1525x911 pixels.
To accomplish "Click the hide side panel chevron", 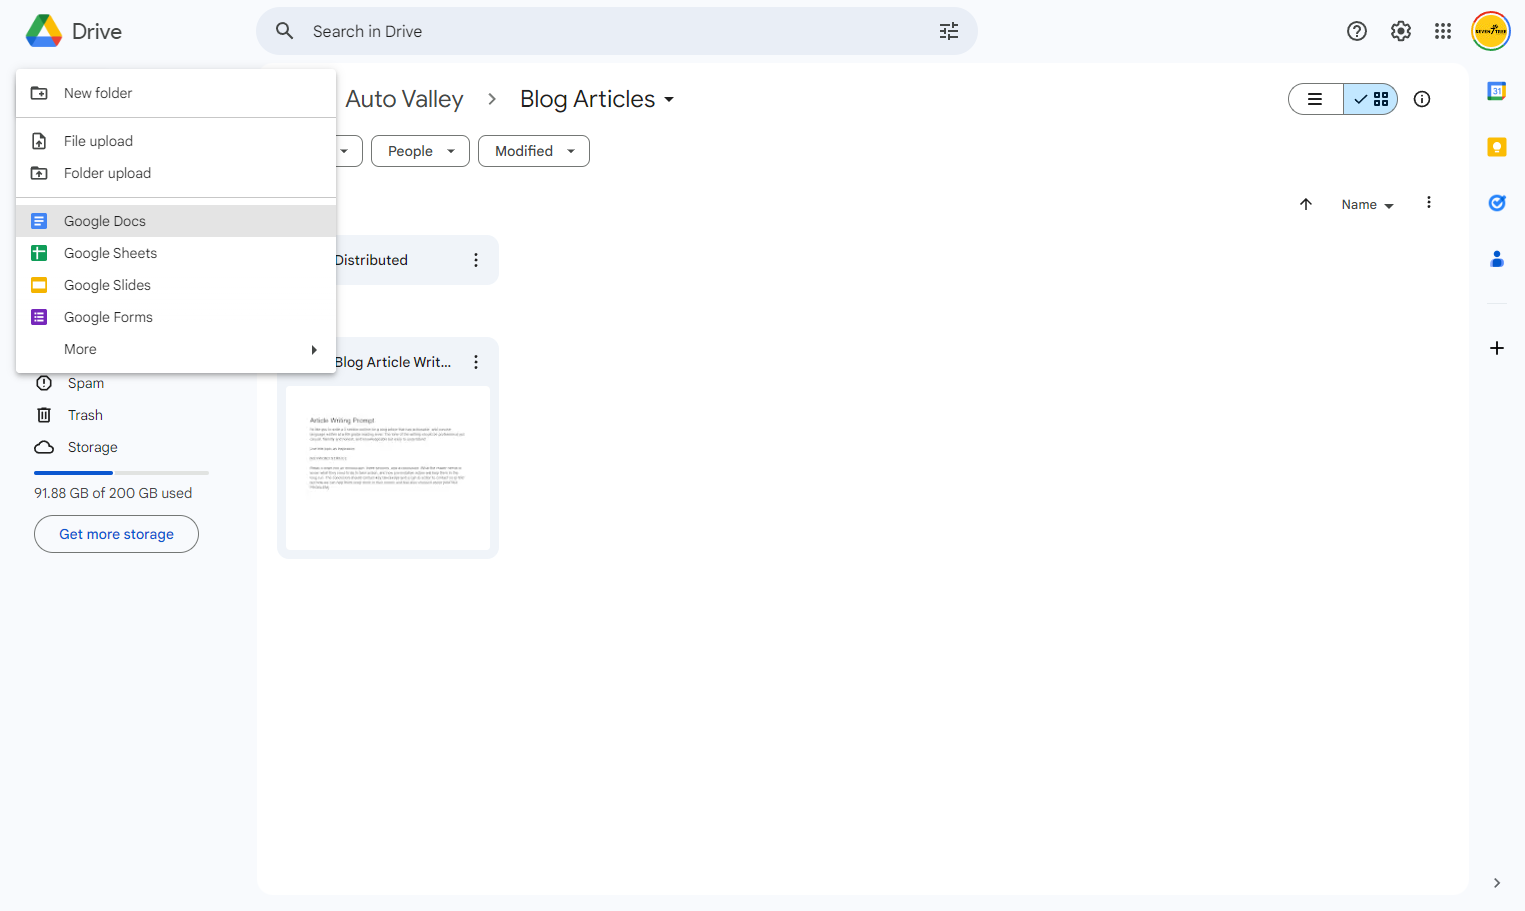I will [1497, 883].
